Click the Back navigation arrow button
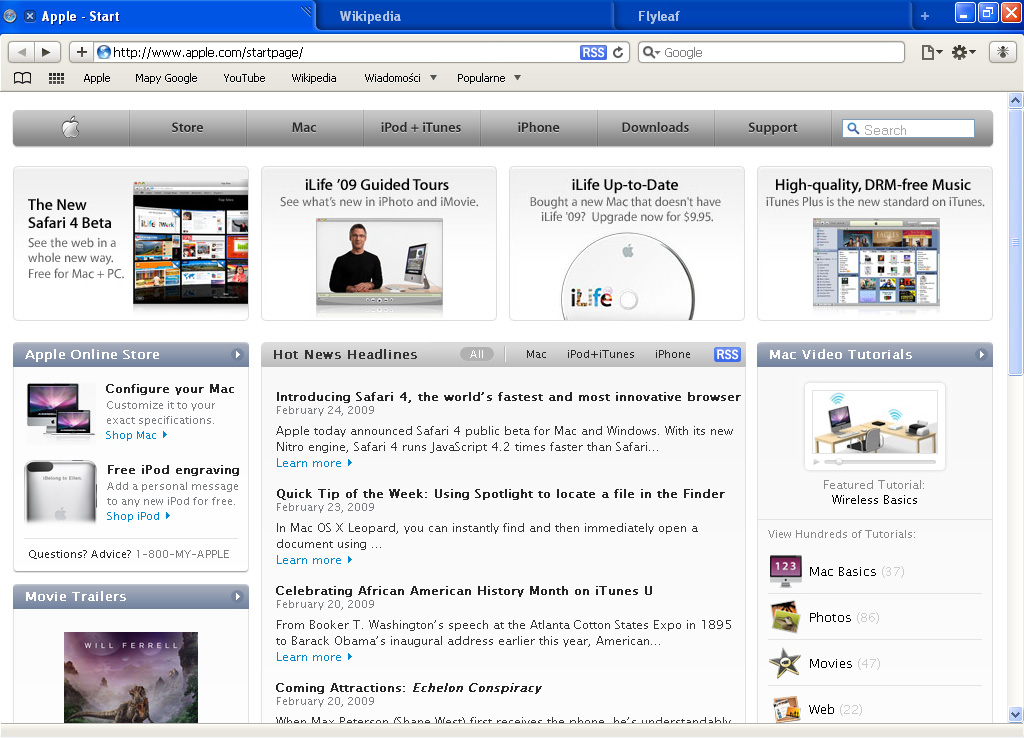This screenshot has width=1024, height=738. pos(22,52)
